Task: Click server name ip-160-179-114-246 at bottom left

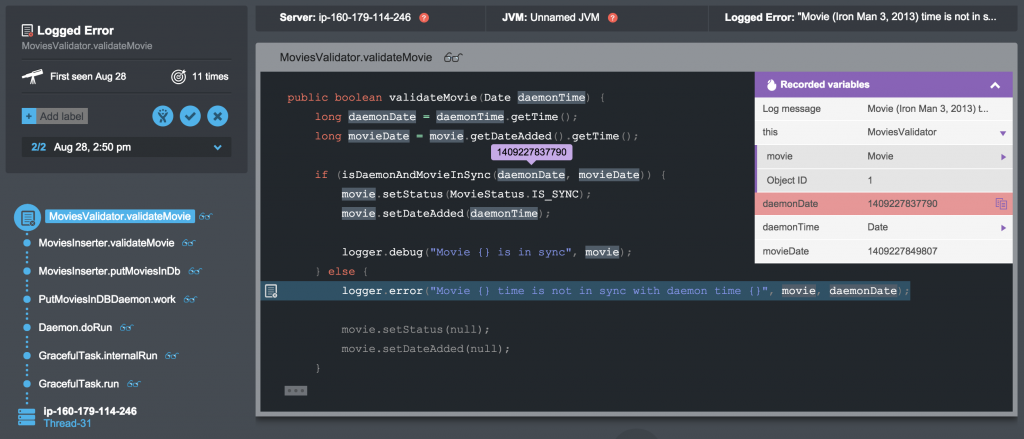Action: point(90,412)
